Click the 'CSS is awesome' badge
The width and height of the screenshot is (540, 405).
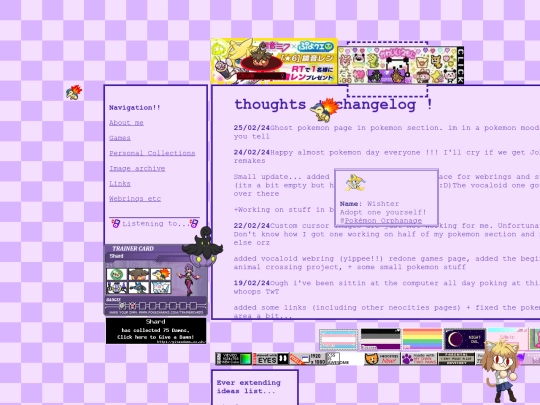tap(344, 359)
